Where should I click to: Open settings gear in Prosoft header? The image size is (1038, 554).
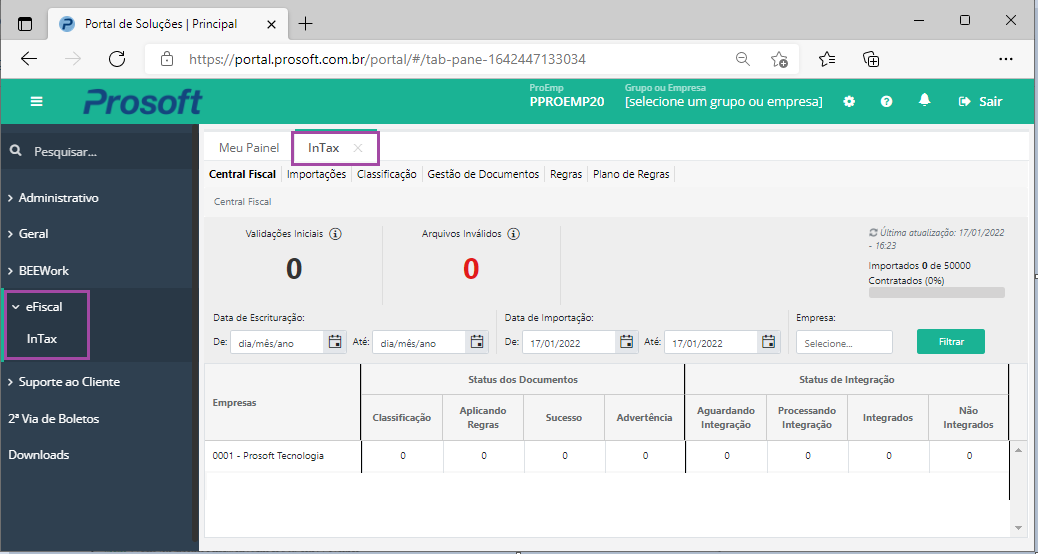(x=849, y=101)
